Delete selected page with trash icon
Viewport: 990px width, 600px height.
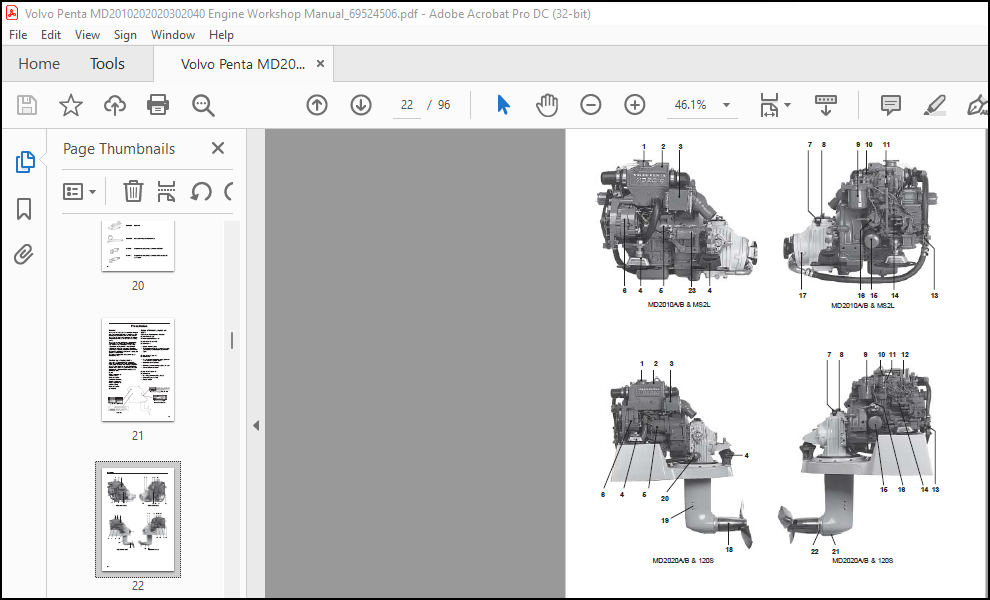click(133, 191)
